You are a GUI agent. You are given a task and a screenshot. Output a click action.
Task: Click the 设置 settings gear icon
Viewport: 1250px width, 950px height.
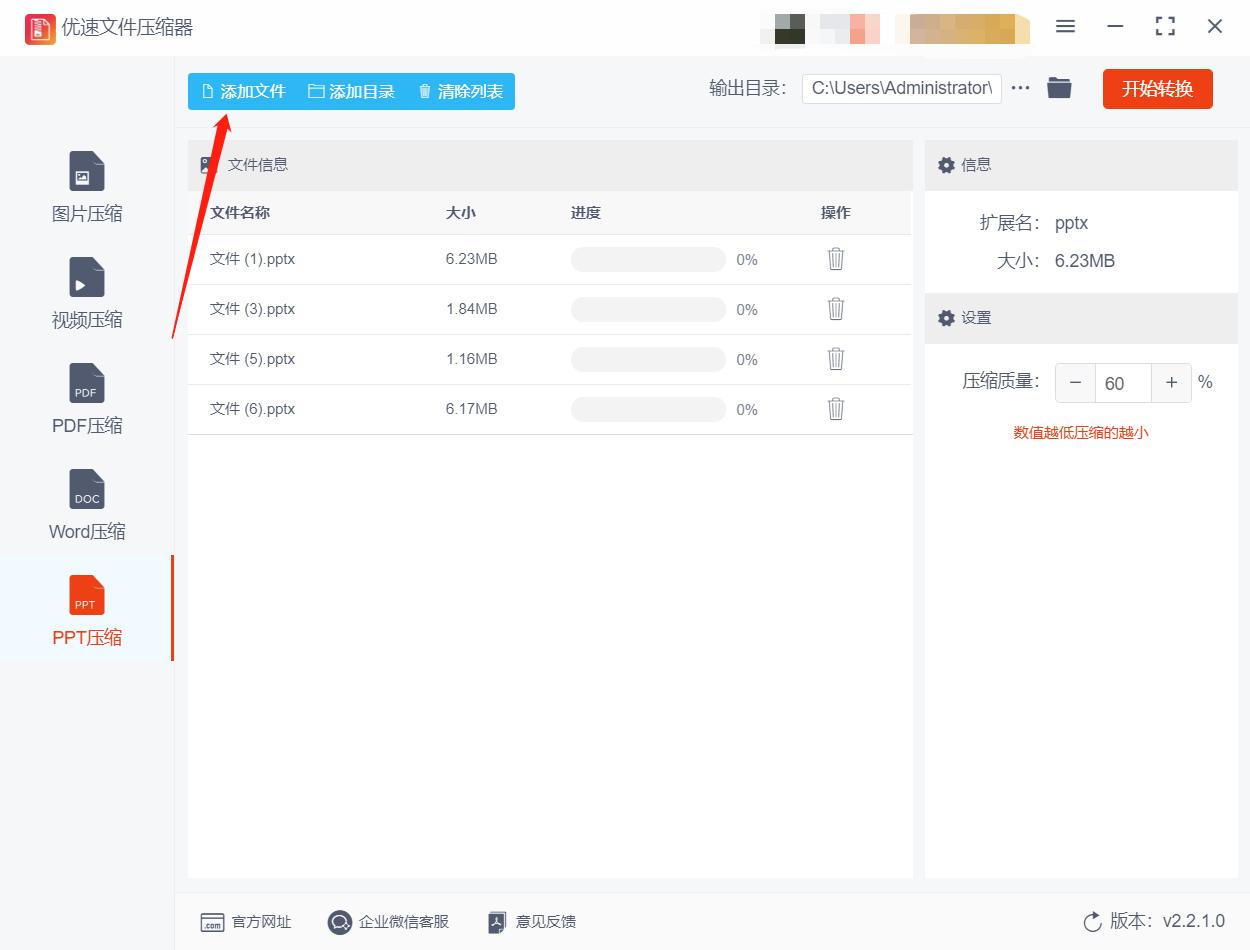(x=946, y=318)
